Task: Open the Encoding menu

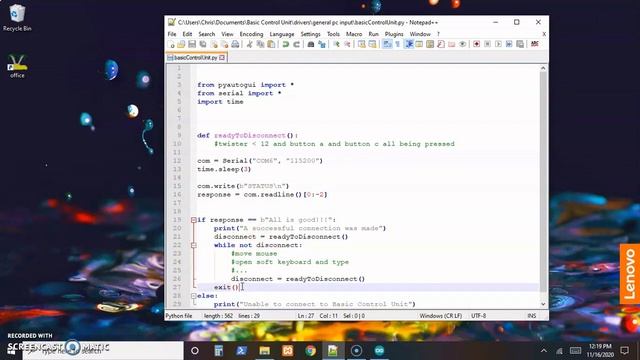Action: pos(251,34)
